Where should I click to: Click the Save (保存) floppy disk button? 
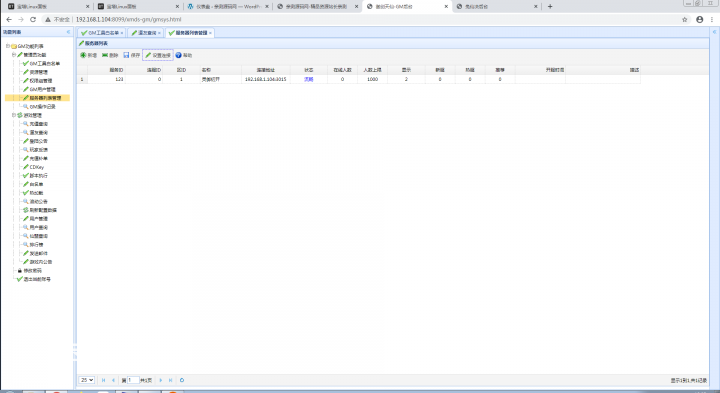[131, 55]
